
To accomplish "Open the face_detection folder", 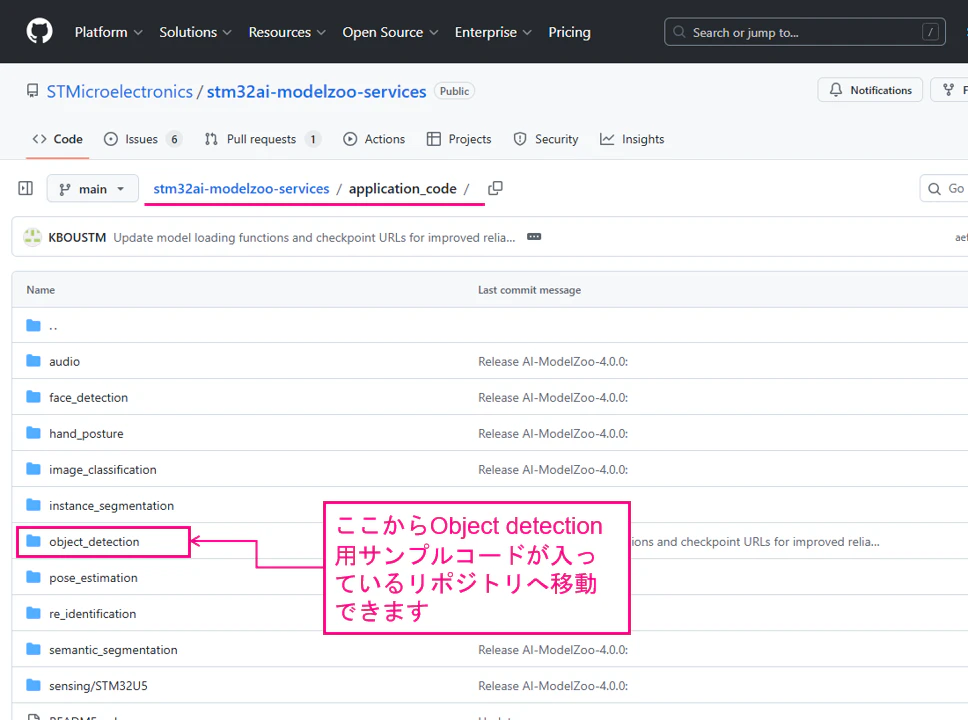I will click(89, 398).
